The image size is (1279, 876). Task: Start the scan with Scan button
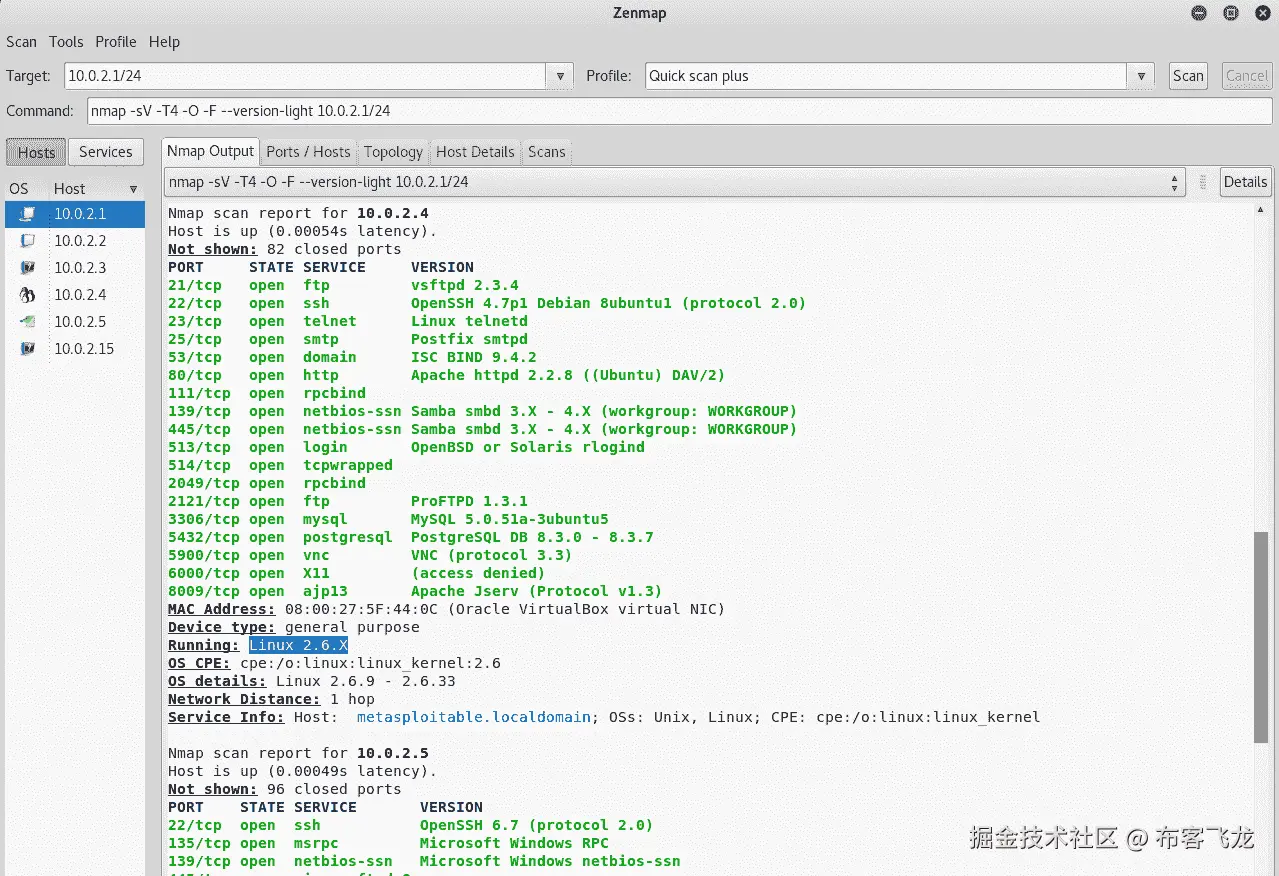click(1188, 76)
